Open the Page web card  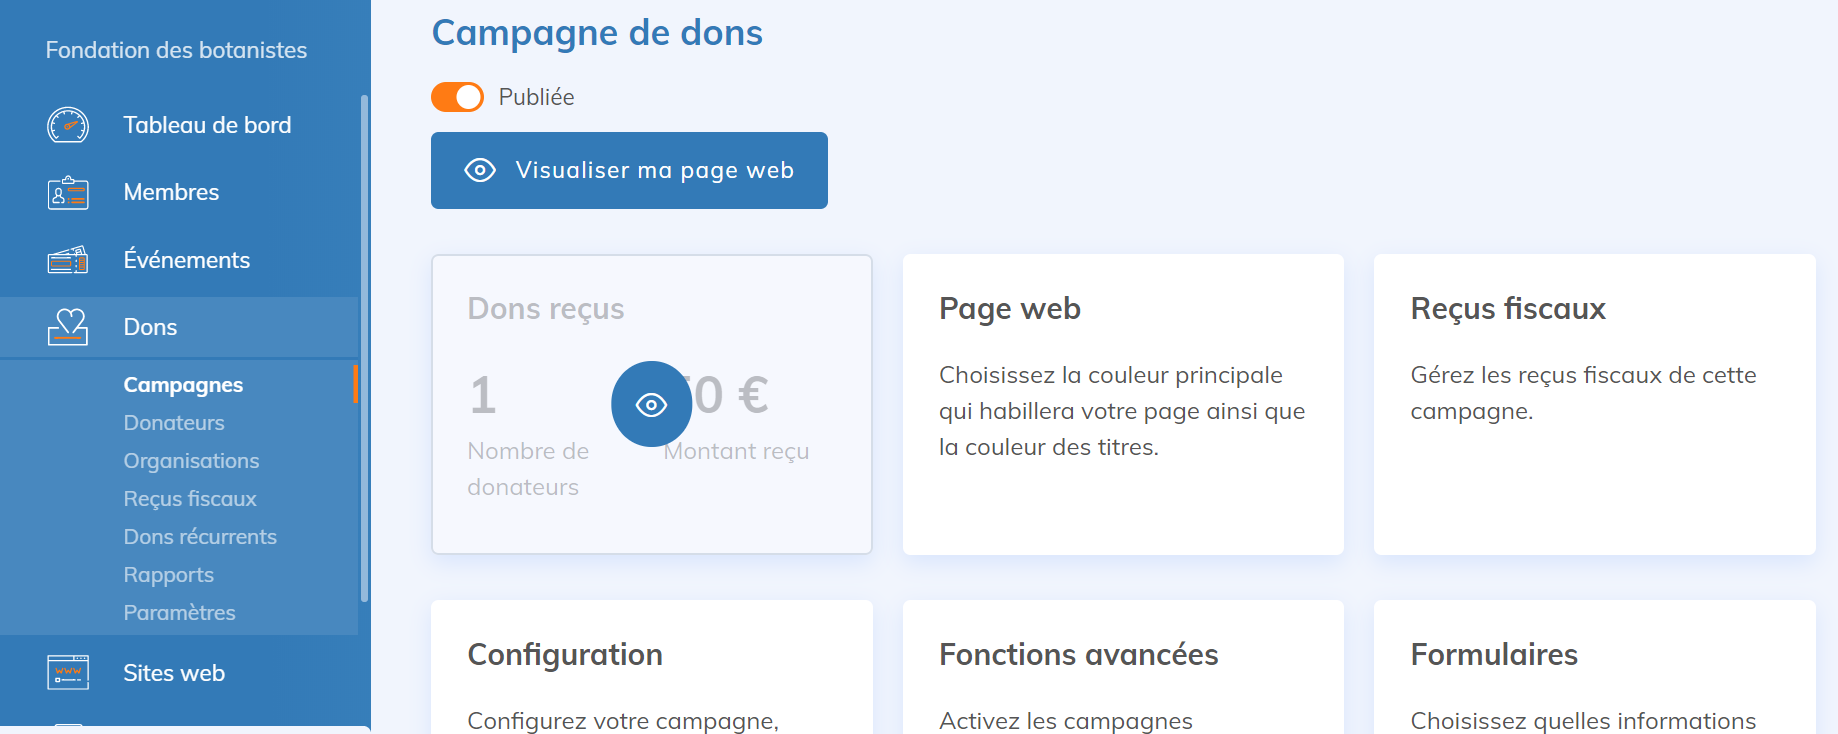(1123, 404)
